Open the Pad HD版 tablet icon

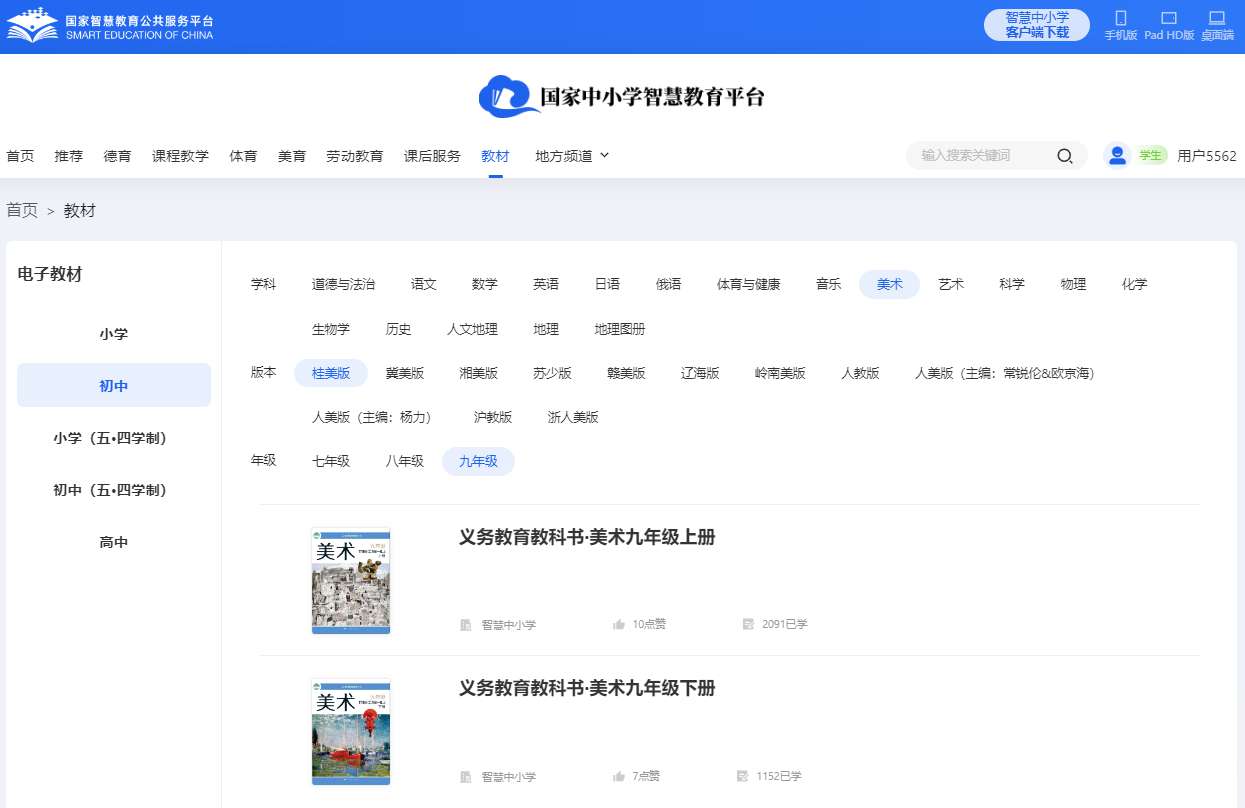[x=1169, y=18]
